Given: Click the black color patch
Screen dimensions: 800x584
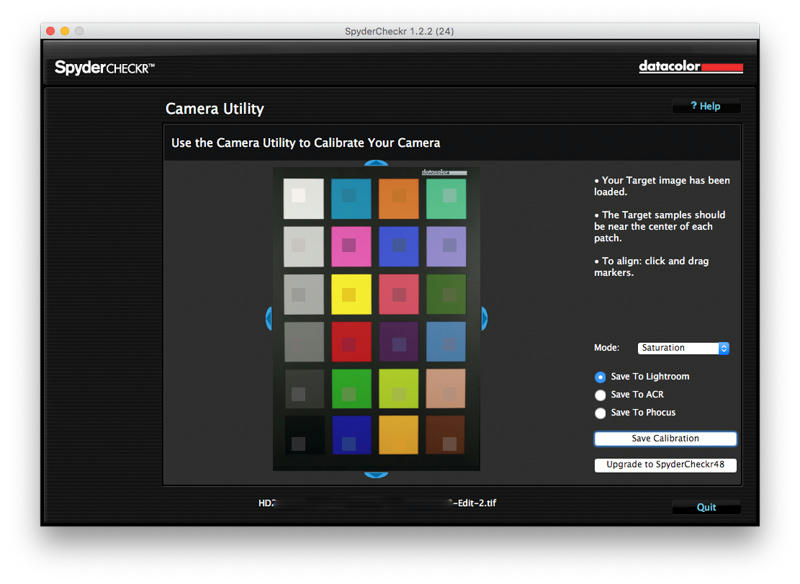Looking at the screenshot, I should coord(304,435).
